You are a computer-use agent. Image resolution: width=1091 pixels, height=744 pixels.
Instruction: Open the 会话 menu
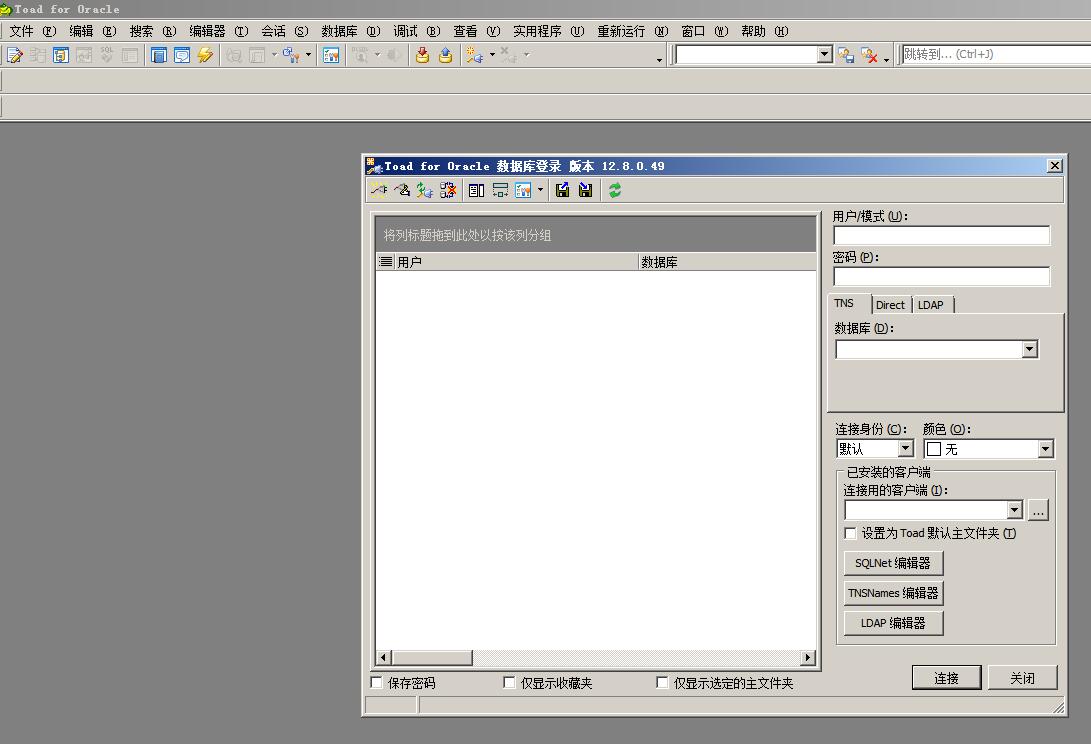pos(285,31)
